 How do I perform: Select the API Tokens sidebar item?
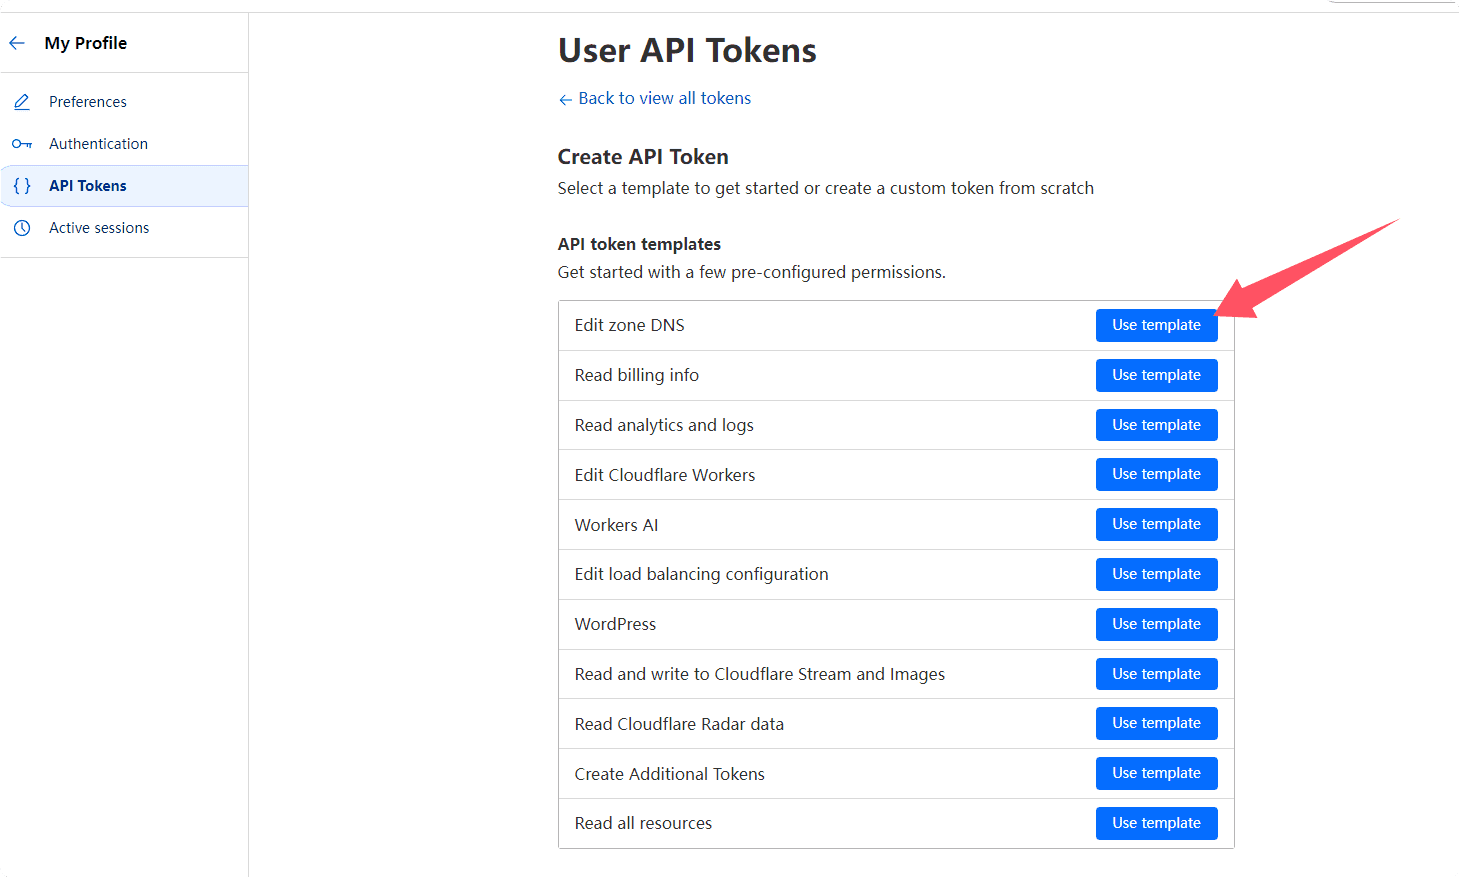(x=88, y=186)
